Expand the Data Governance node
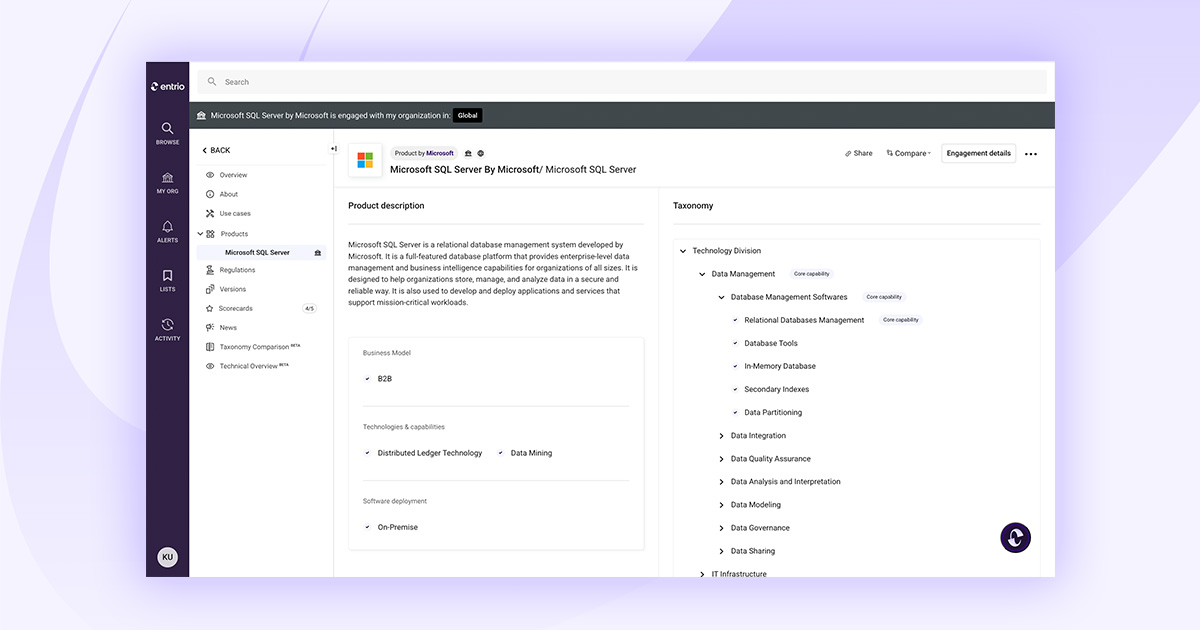The width and height of the screenshot is (1200, 630). [x=722, y=528]
